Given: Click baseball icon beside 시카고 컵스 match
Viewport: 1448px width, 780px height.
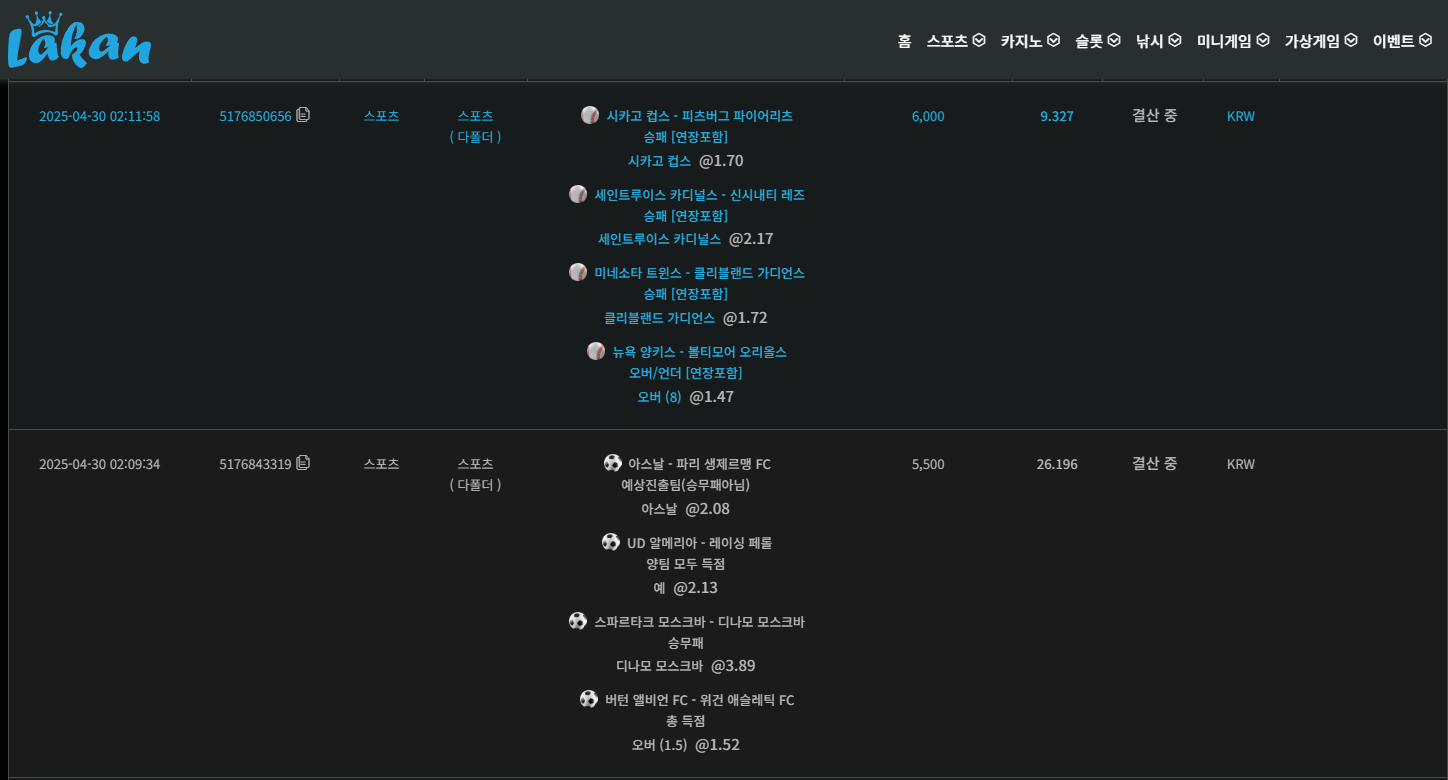Looking at the screenshot, I should [590, 115].
